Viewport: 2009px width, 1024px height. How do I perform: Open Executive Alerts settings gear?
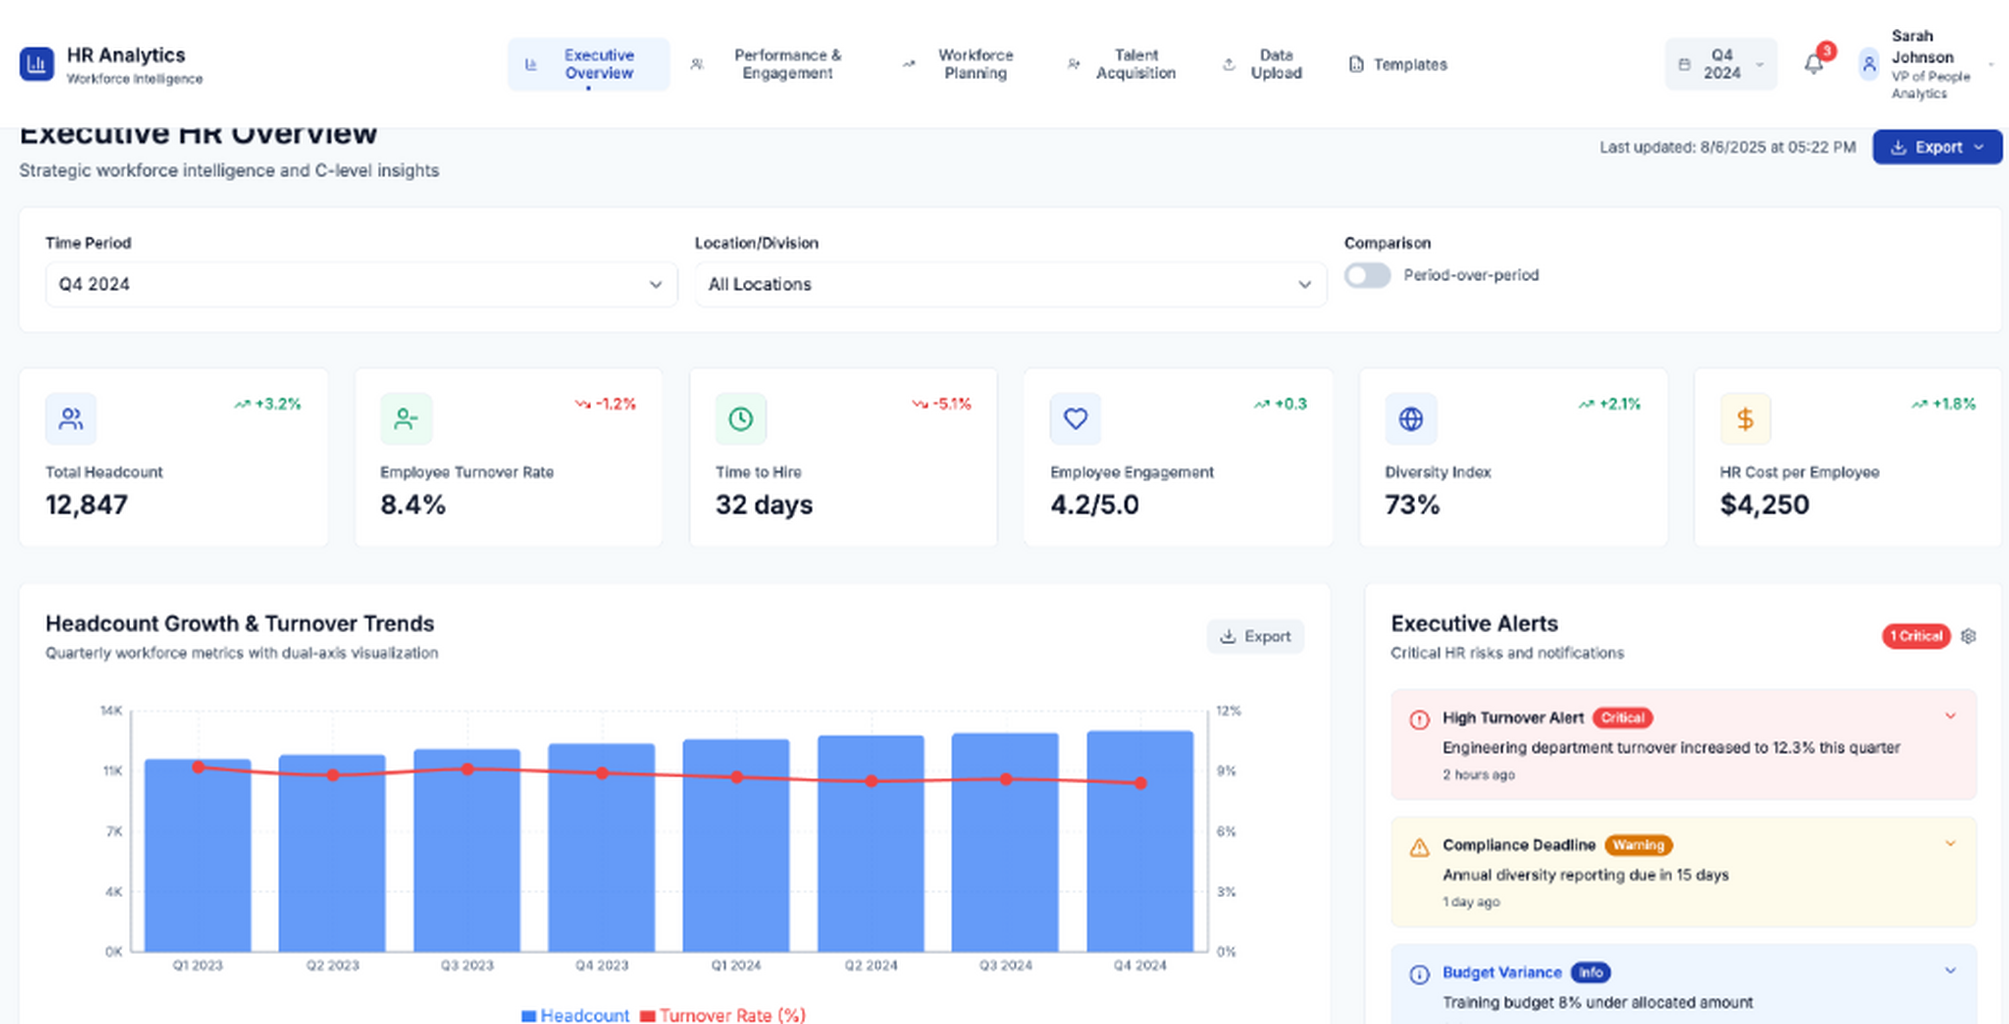1968,636
